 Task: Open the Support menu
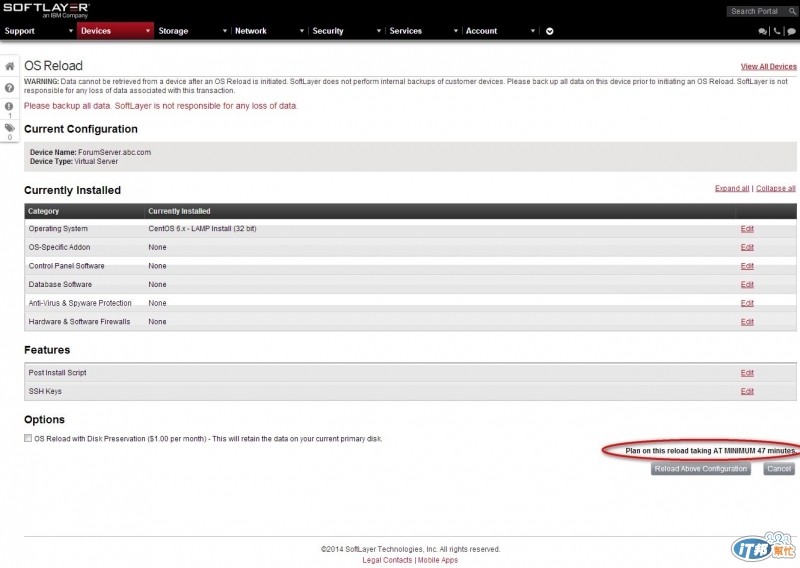19,31
